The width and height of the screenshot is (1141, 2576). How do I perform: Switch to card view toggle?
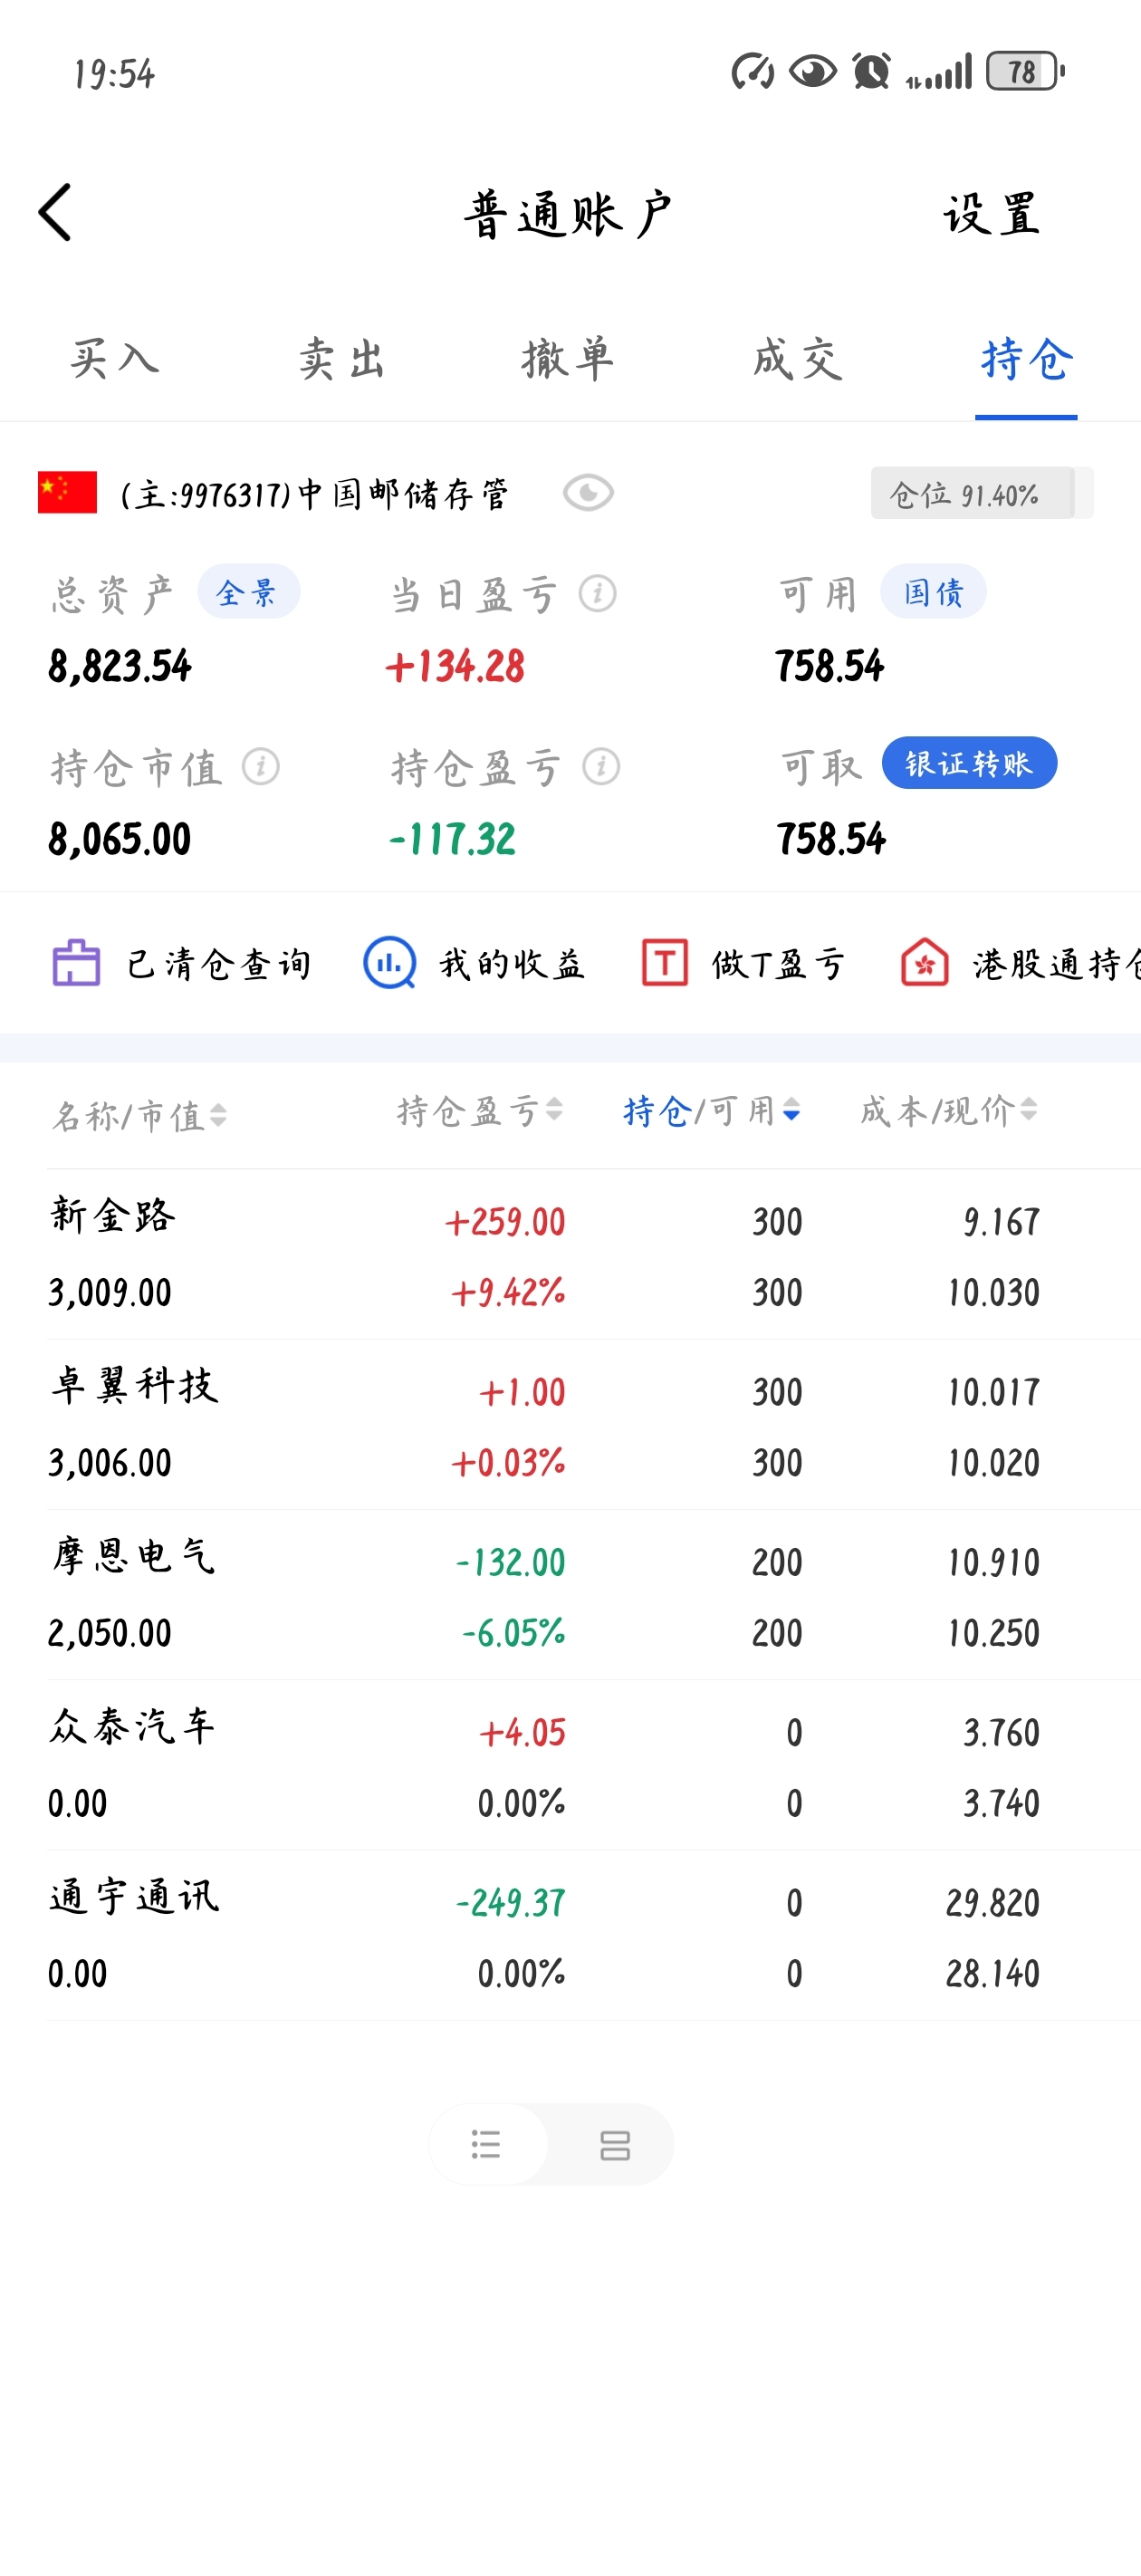pos(614,2144)
